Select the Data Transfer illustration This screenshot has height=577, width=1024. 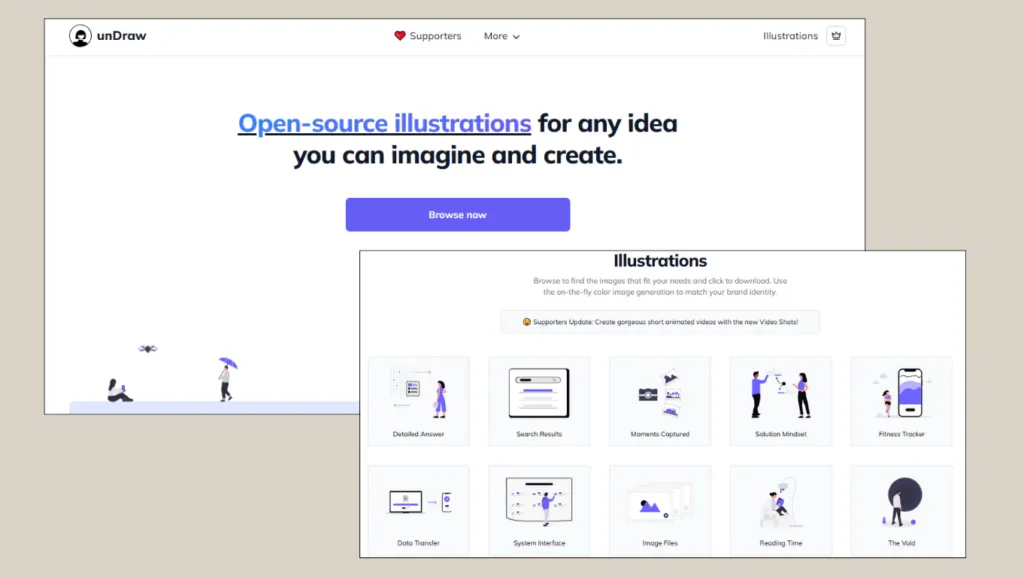(x=419, y=510)
